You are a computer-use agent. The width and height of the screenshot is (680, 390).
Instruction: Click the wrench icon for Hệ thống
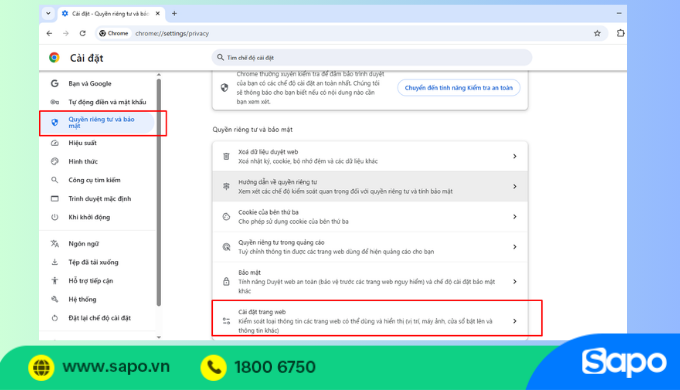pyautogui.click(x=55, y=299)
